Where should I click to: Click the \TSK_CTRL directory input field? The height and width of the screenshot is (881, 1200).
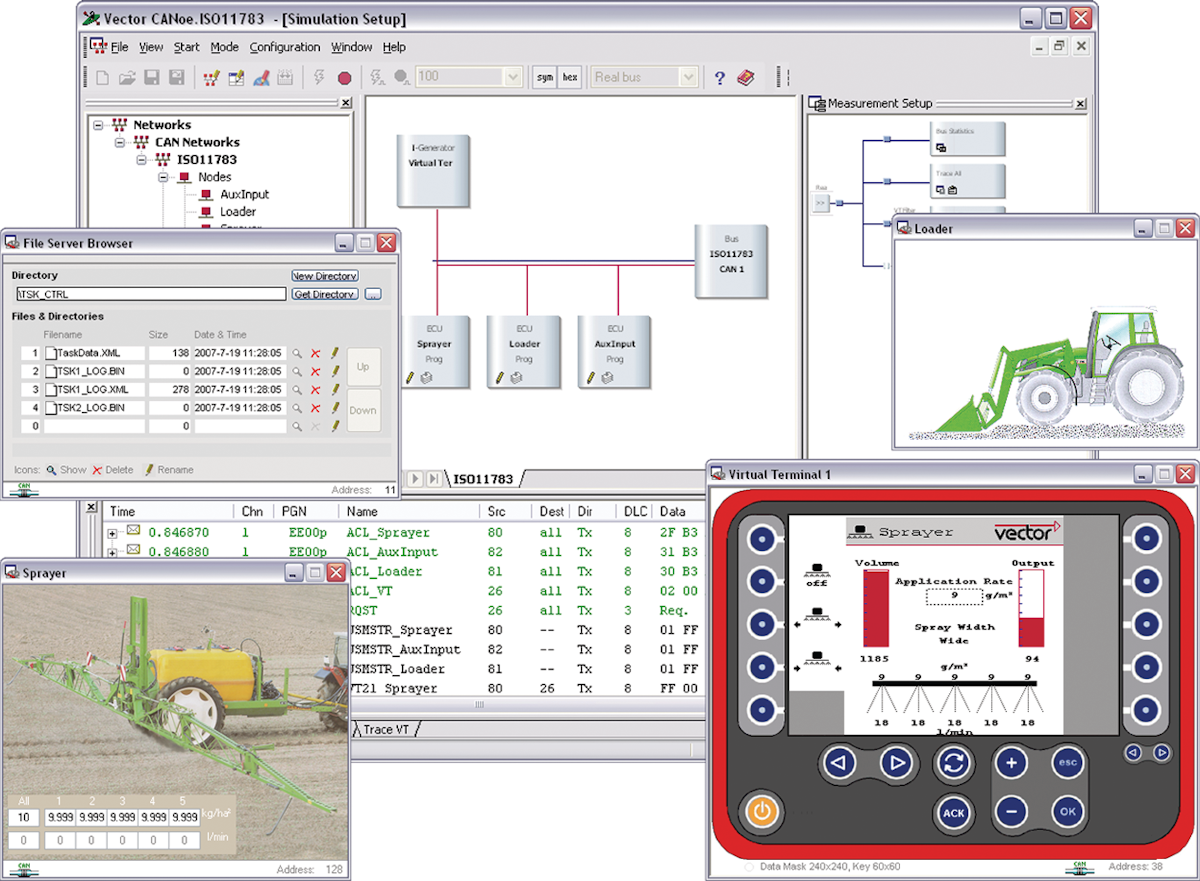(x=150, y=294)
